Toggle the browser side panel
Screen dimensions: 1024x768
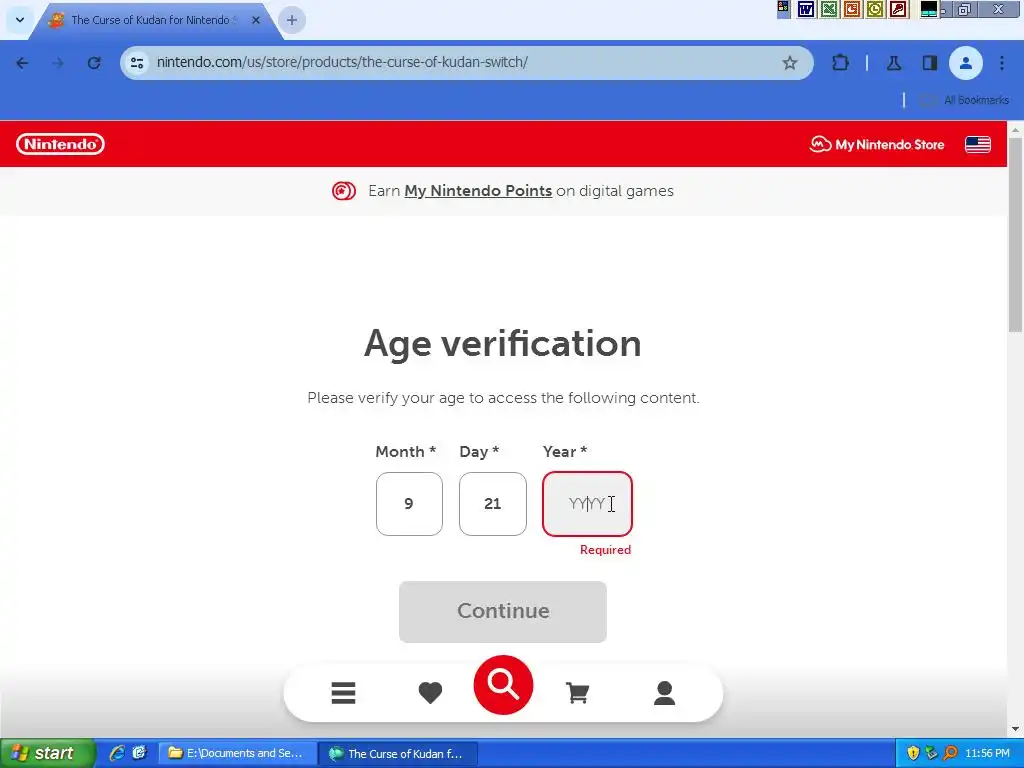coord(929,63)
